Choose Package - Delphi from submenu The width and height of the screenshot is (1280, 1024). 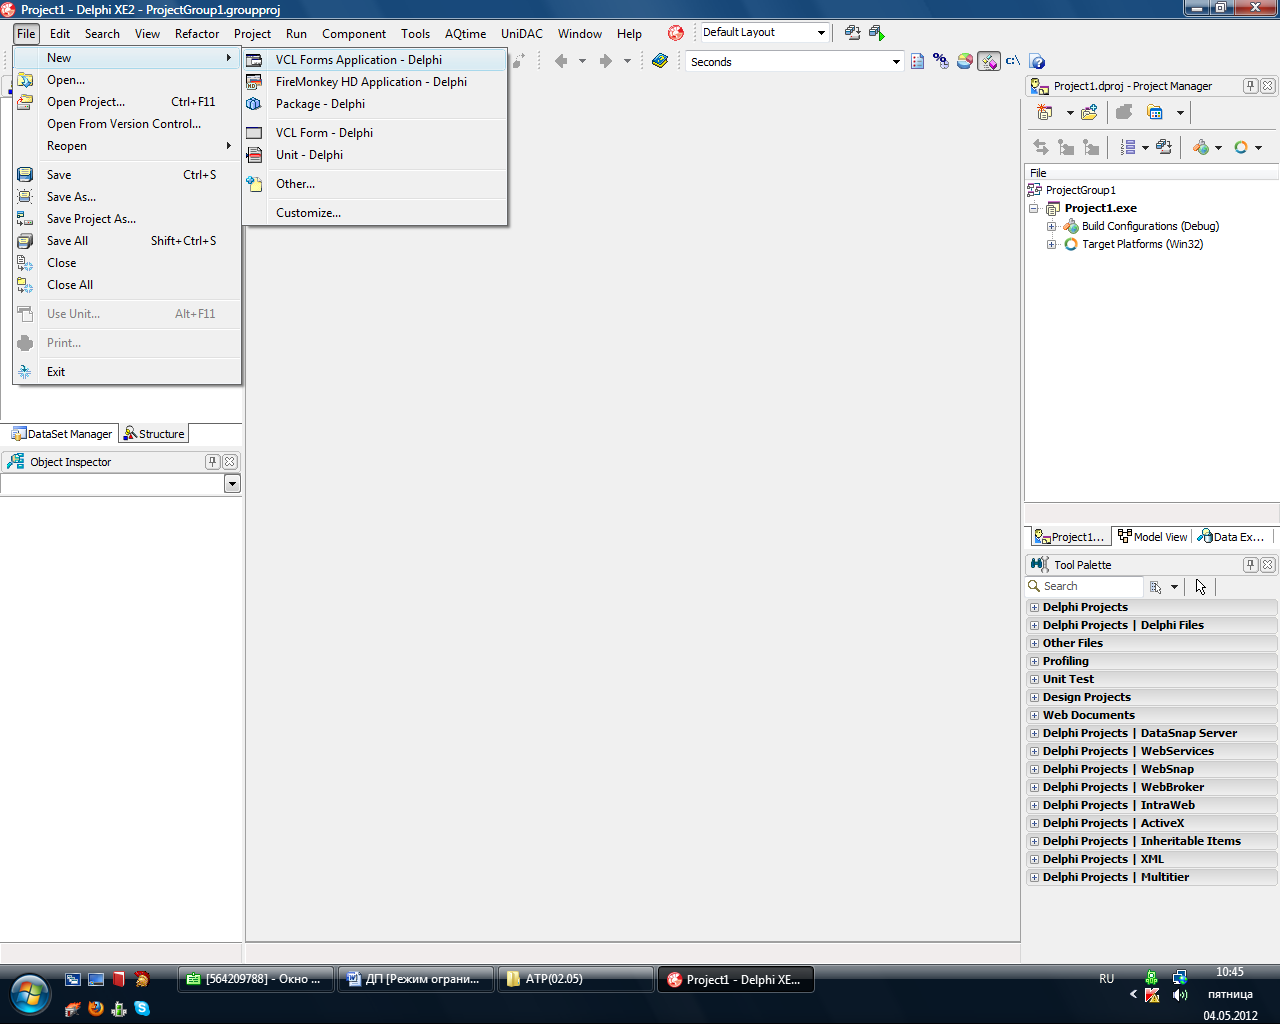(375, 104)
